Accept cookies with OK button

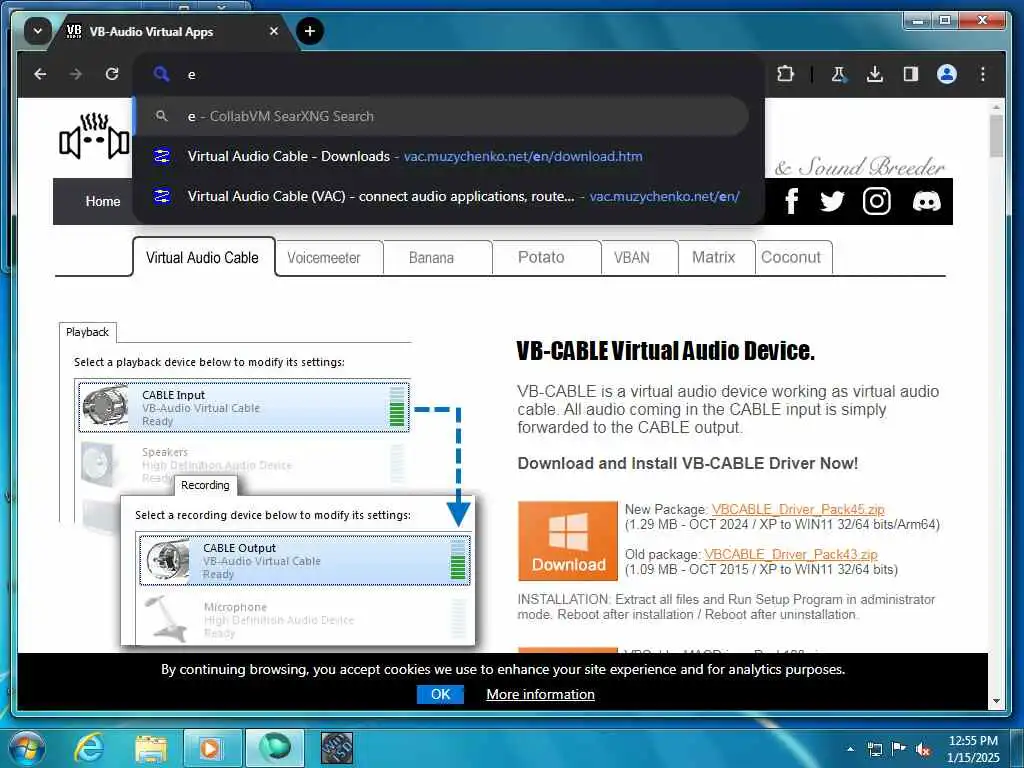[x=440, y=694]
